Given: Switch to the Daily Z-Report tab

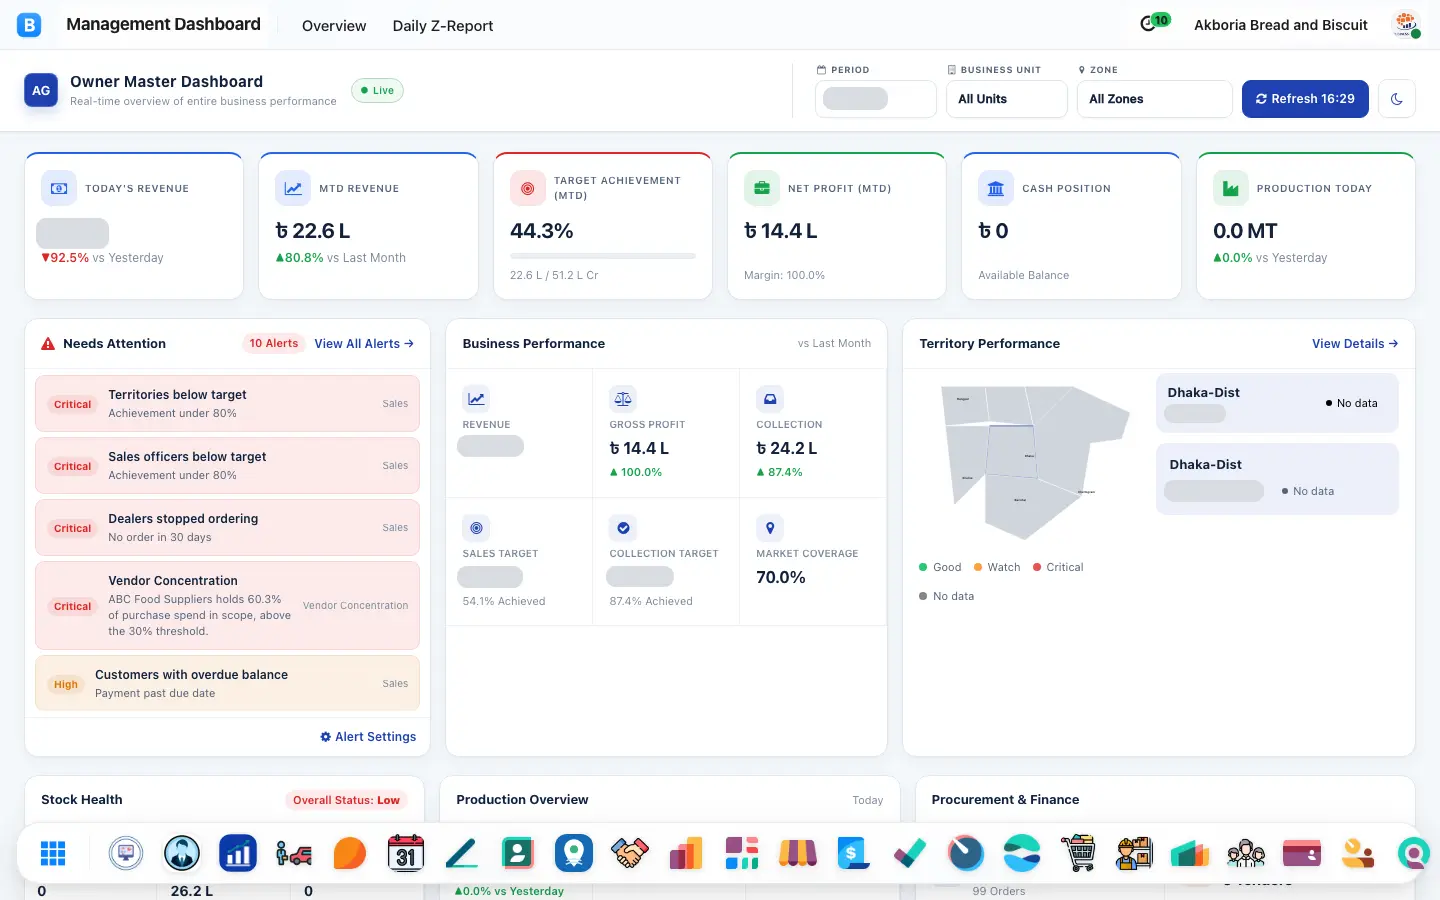Looking at the screenshot, I should pos(443,26).
